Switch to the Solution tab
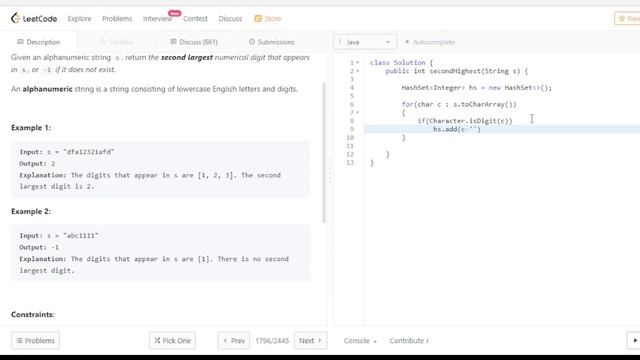The height and width of the screenshot is (360, 640). (116, 42)
